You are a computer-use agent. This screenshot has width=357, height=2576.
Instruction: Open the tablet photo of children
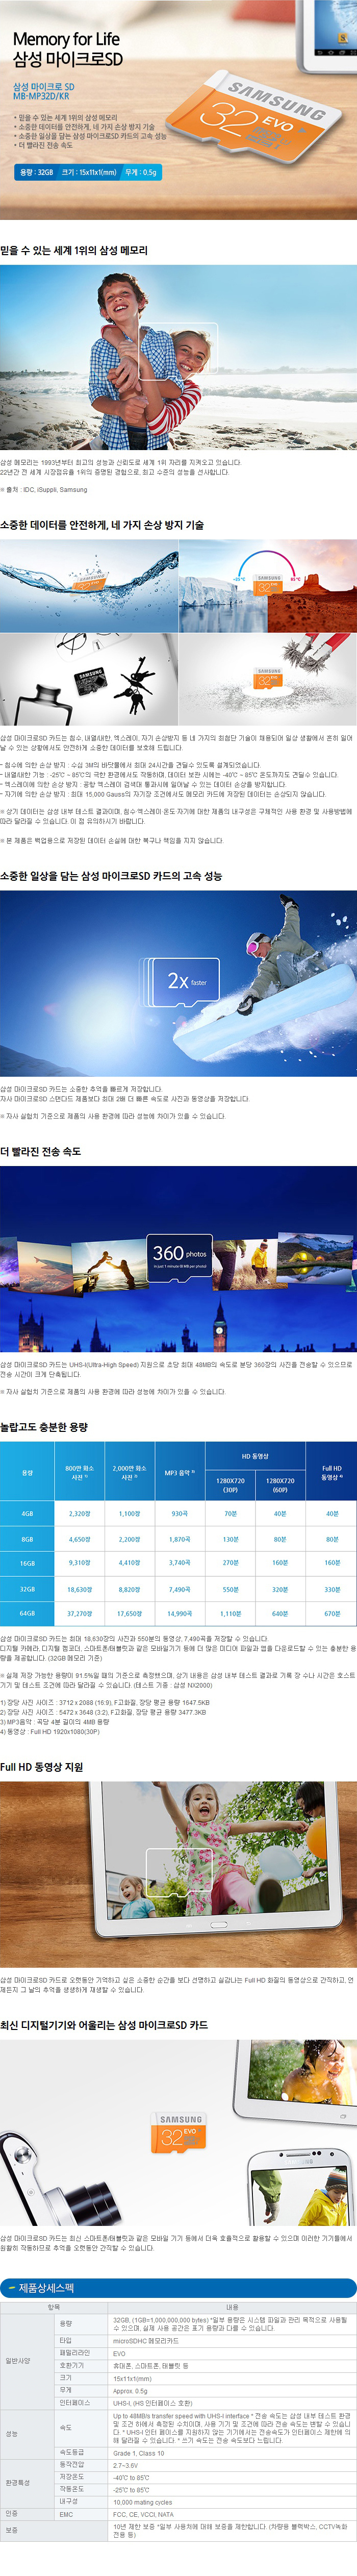[178, 1874]
